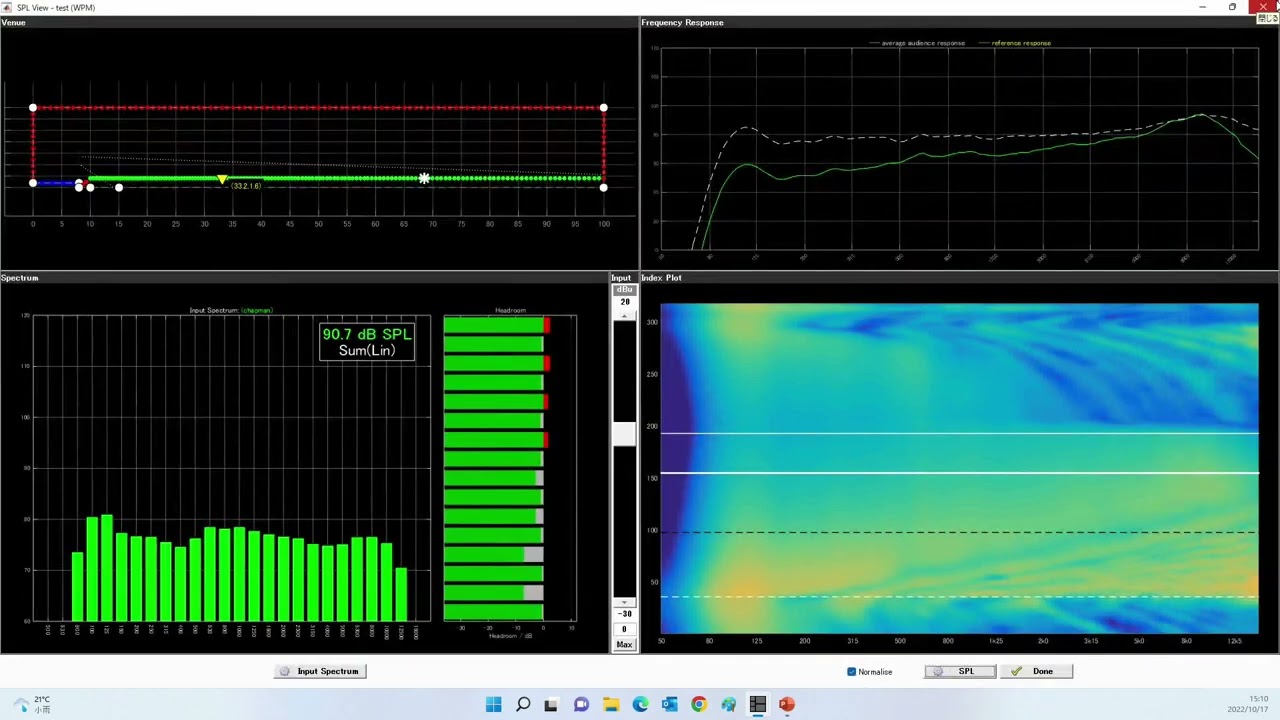Open the globe app icon on the taskbar
The image size is (1280, 720).
tap(728, 704)
